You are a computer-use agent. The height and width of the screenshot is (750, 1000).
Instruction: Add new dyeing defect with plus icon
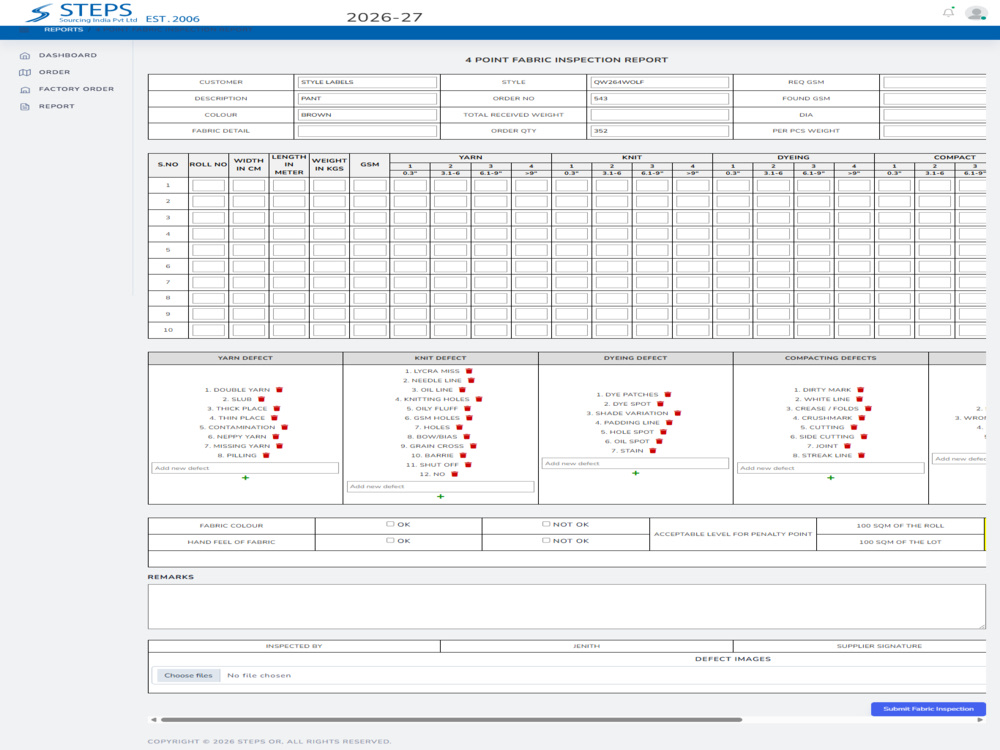pyautogui.click(x=636, y=473)
